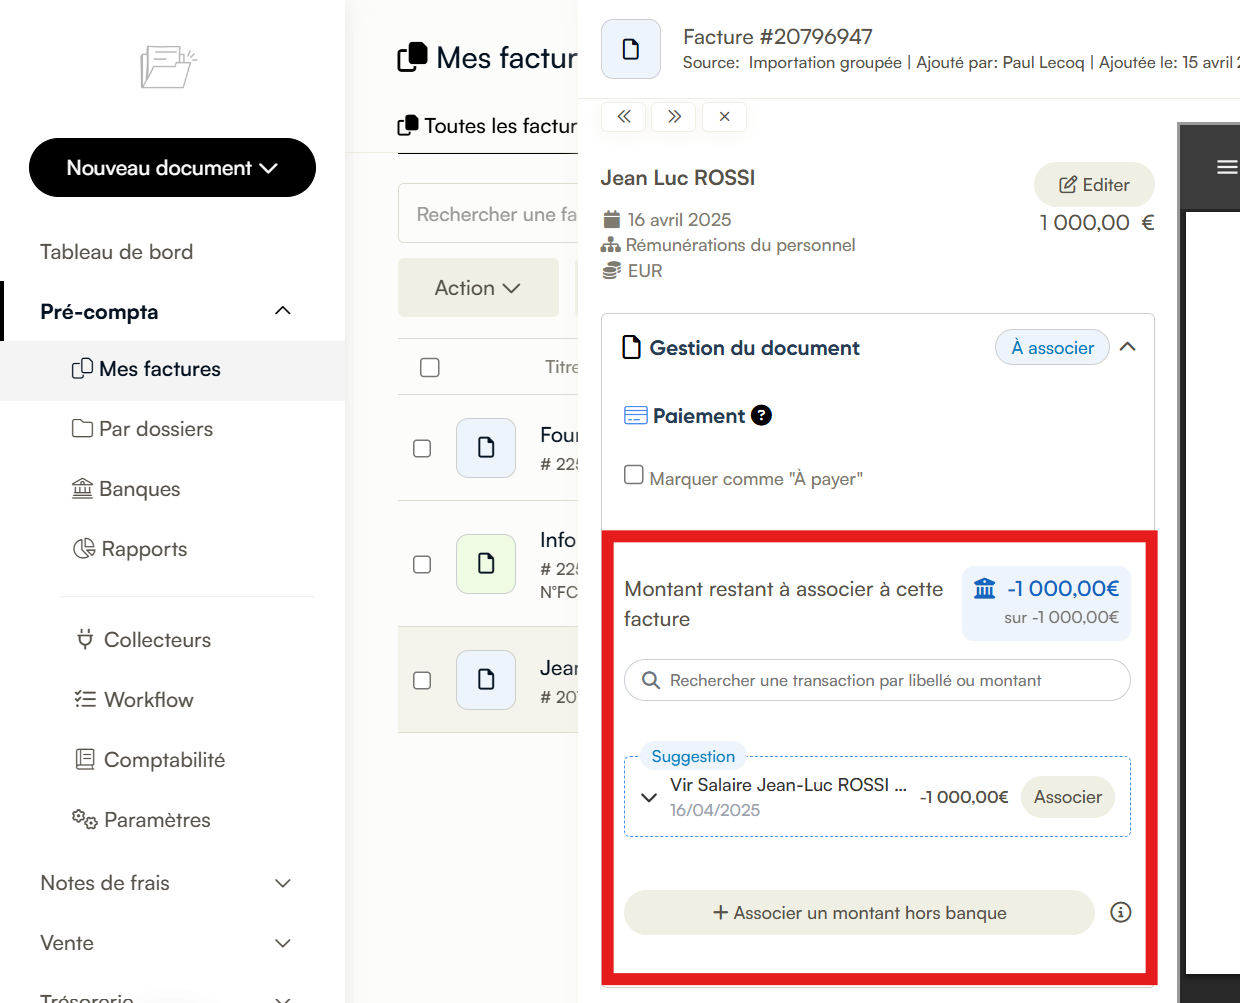Click the bank icon beside -1 000,00€
The height and width of the screenshot is (1003, 1240).
point(985,588)
